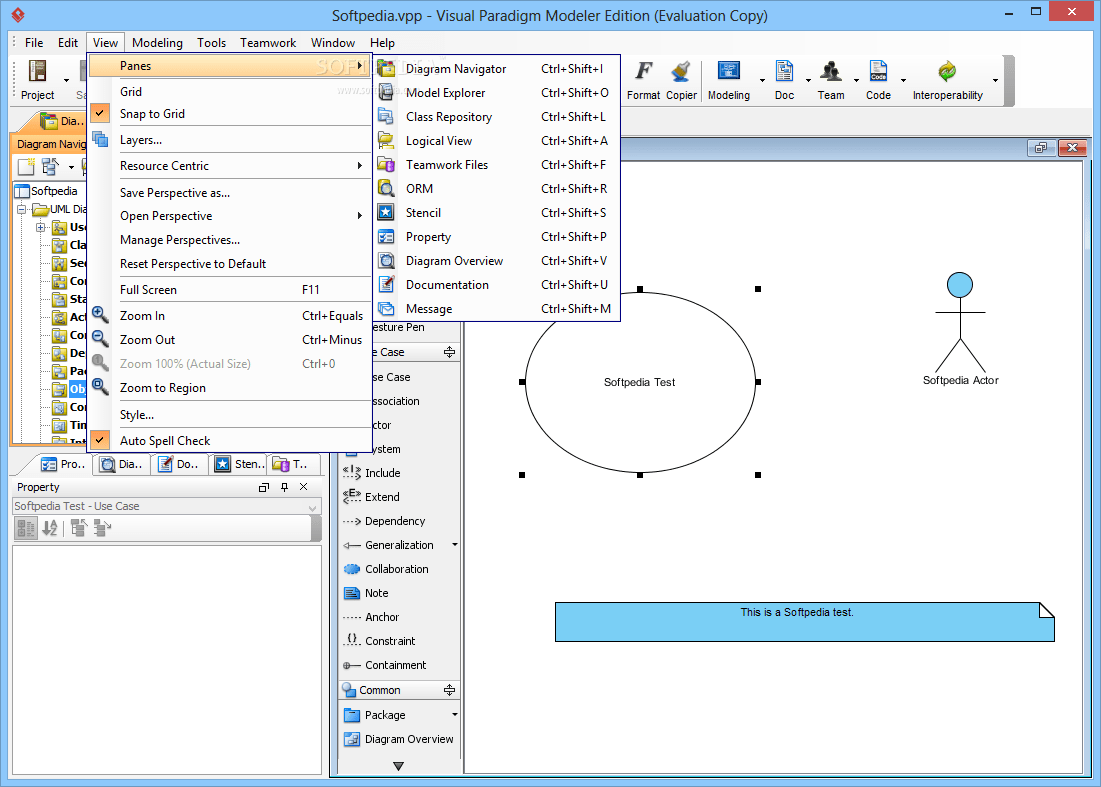This screenshot has height=787, width=1101.
Task: Click the Logical View folder icon
Action: tap(385, 140)
